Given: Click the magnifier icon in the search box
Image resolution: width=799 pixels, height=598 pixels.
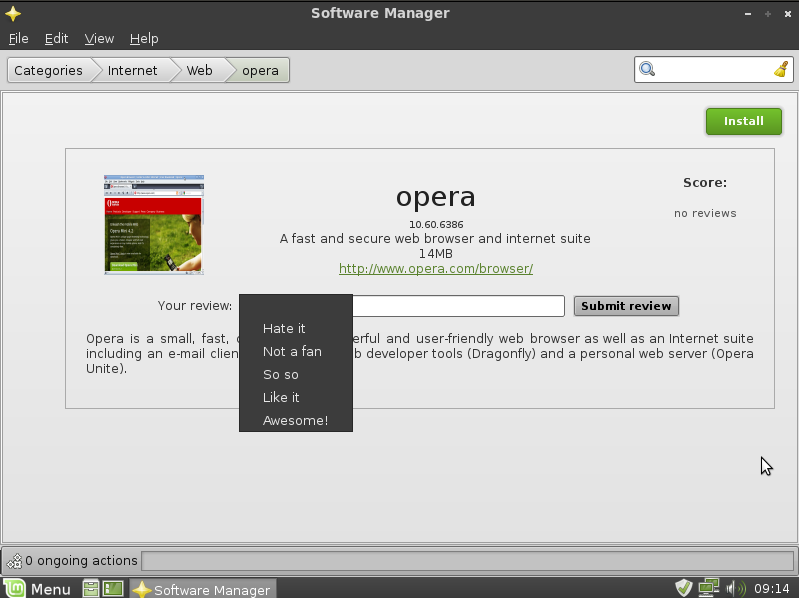Looking at the screenshot, I should (647, 69).
